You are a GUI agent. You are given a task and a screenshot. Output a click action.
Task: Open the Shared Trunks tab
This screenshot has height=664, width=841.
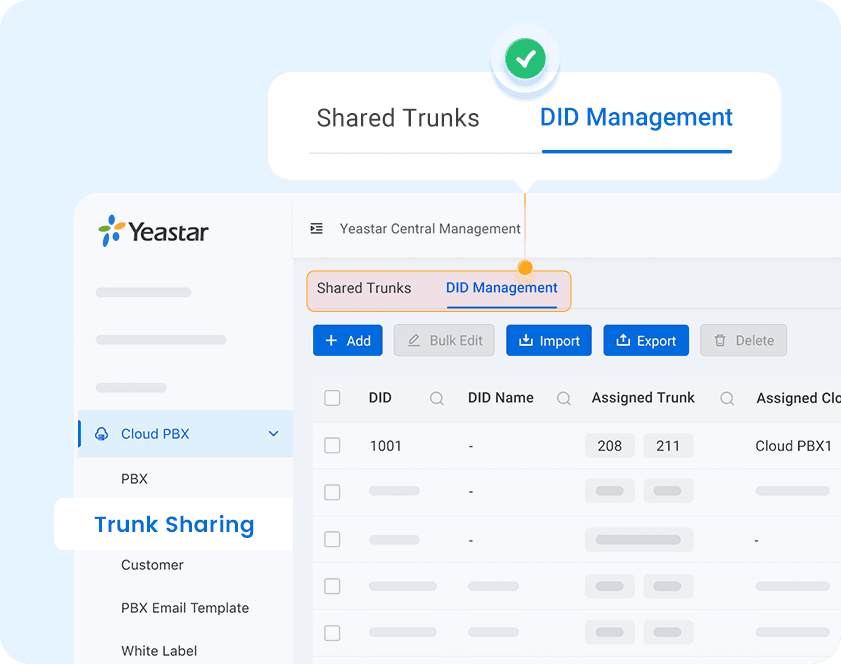[364, 288]
